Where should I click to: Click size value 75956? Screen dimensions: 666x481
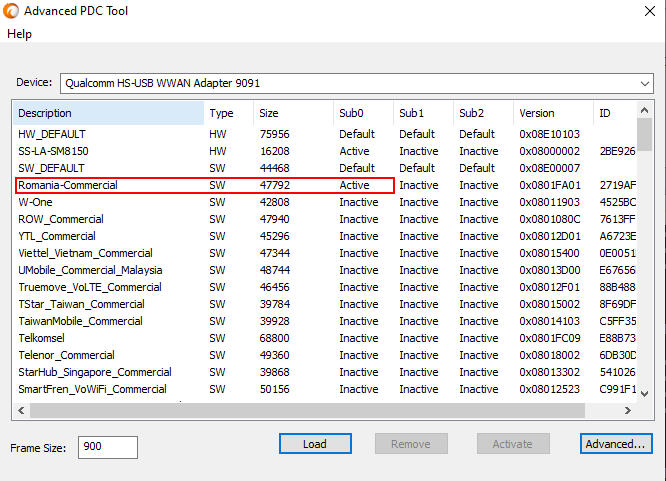275,134
